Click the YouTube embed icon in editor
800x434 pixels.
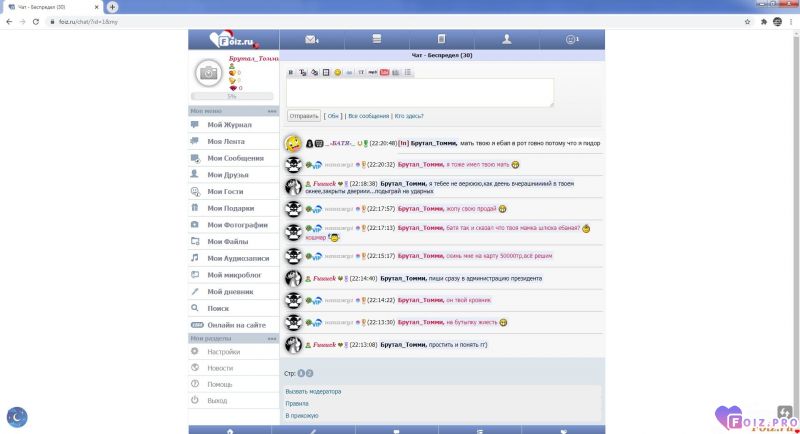point(385,72)
